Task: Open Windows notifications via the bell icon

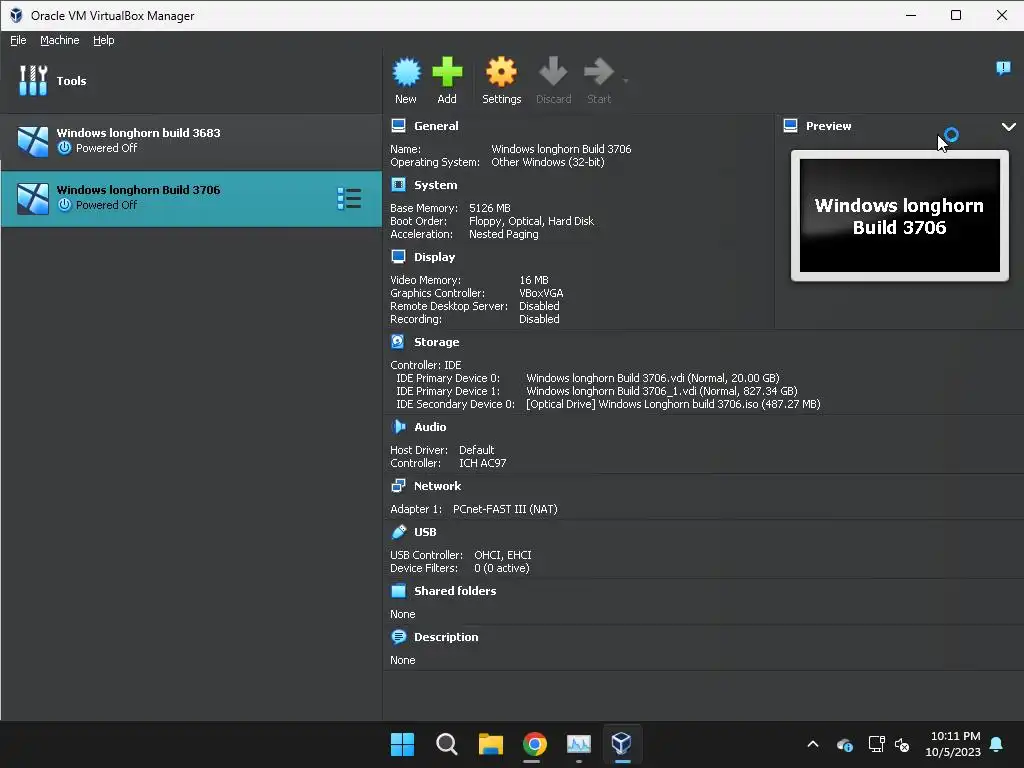Action: [x=997, y=744]
